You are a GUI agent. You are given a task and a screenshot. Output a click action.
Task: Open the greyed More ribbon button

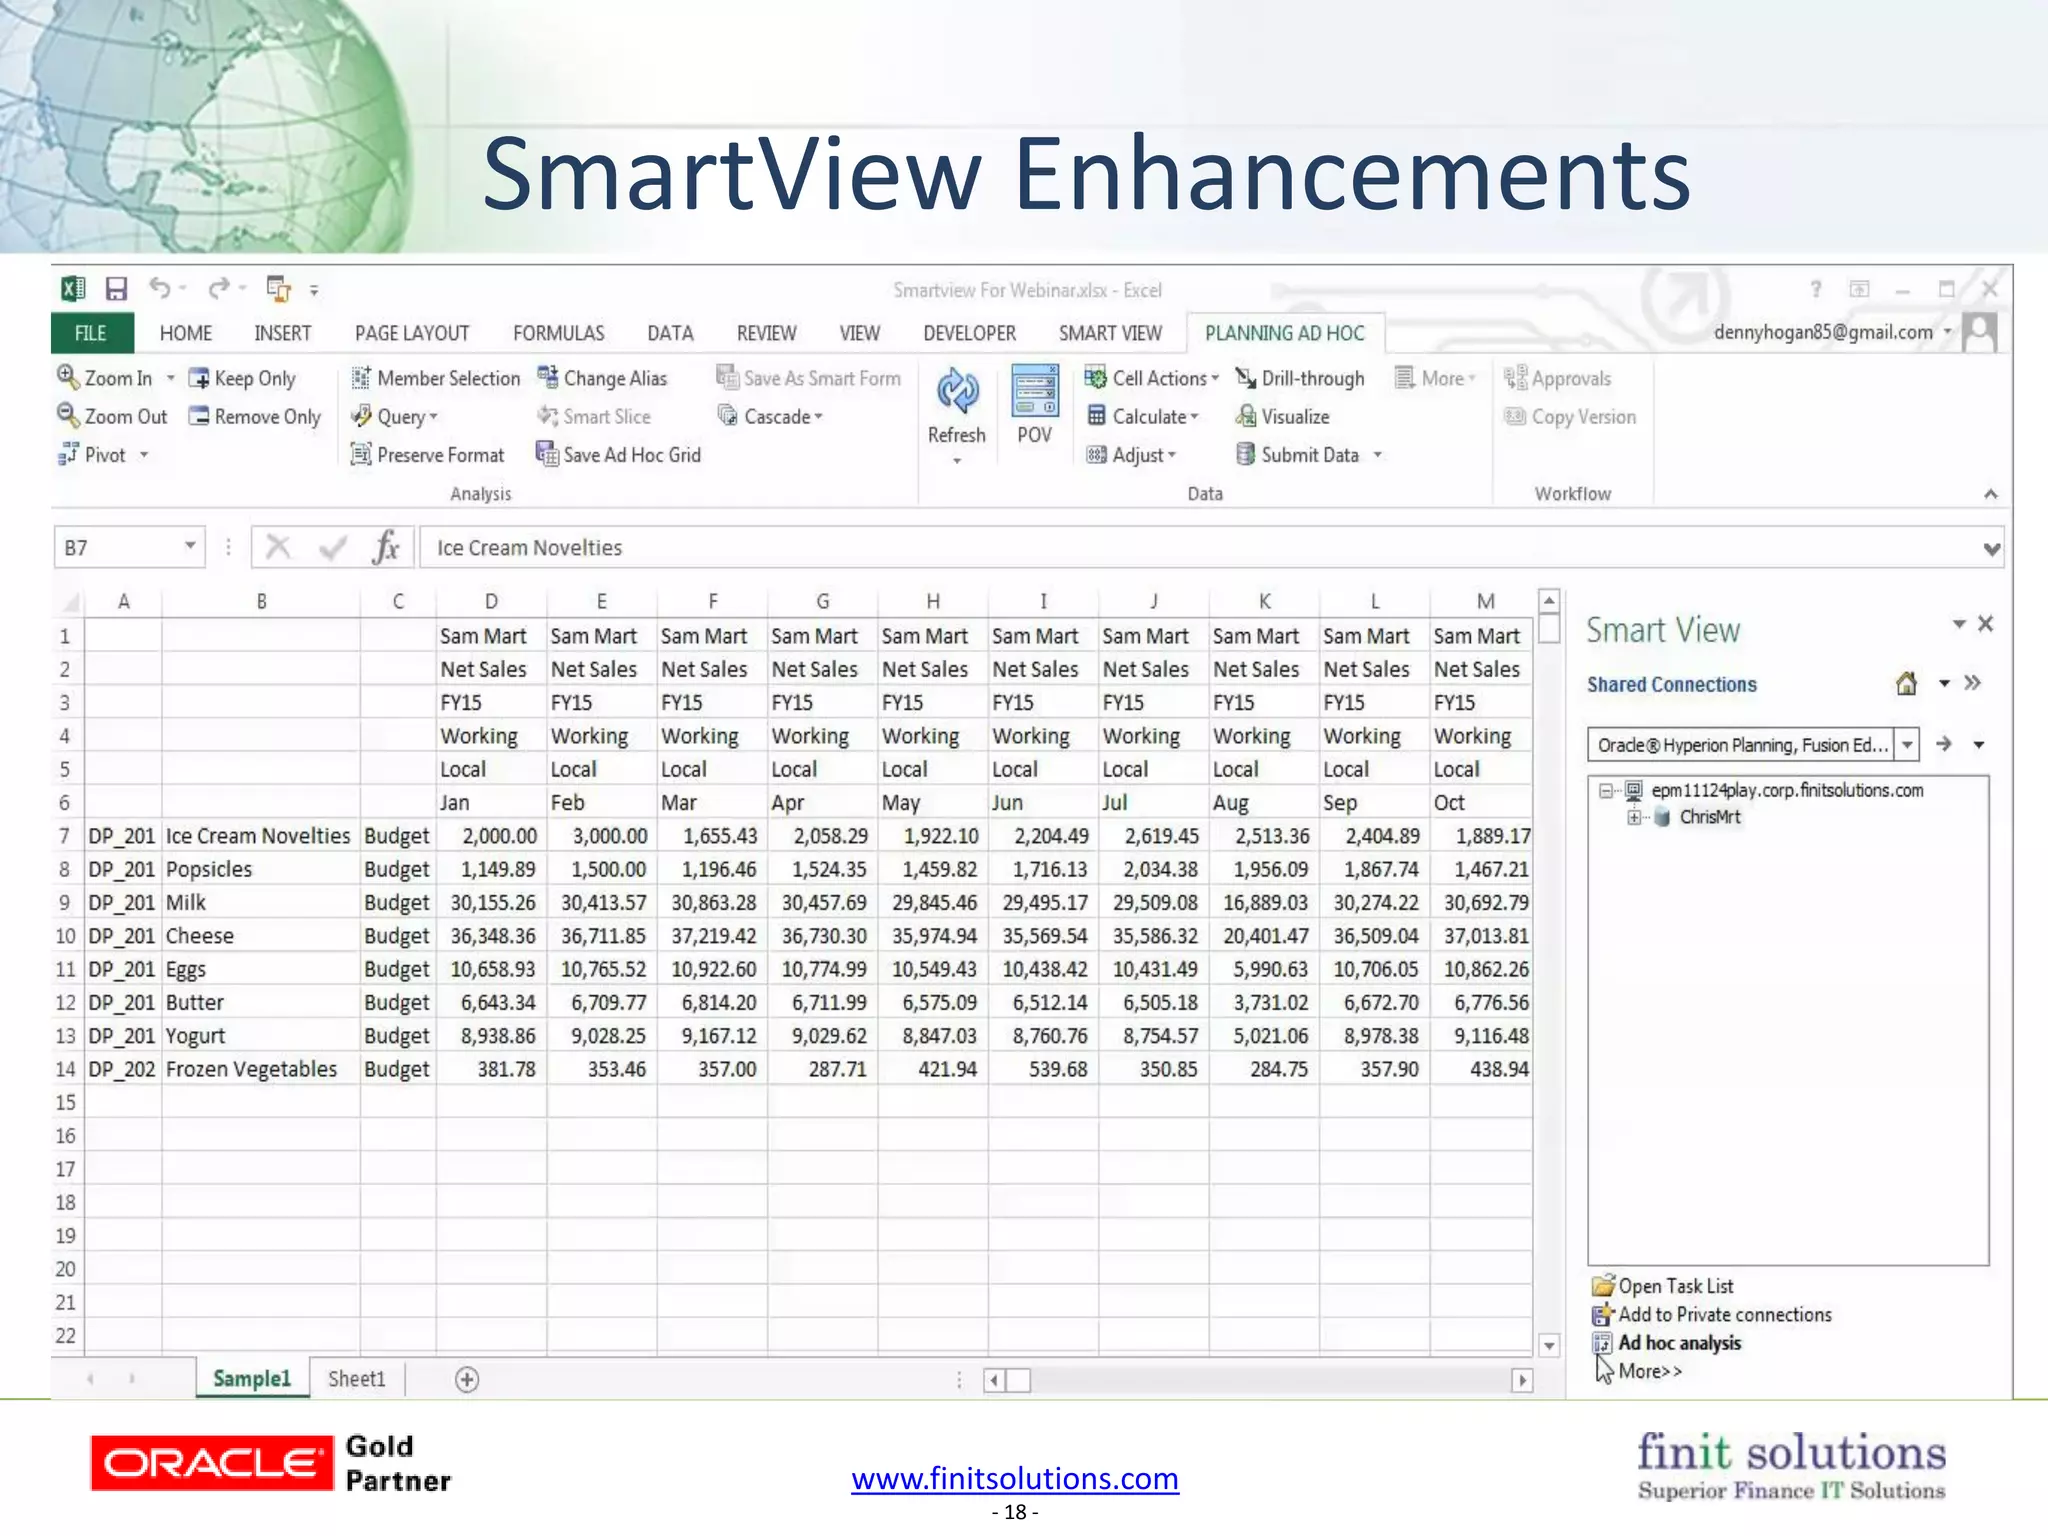click(x=1436, y=378)
